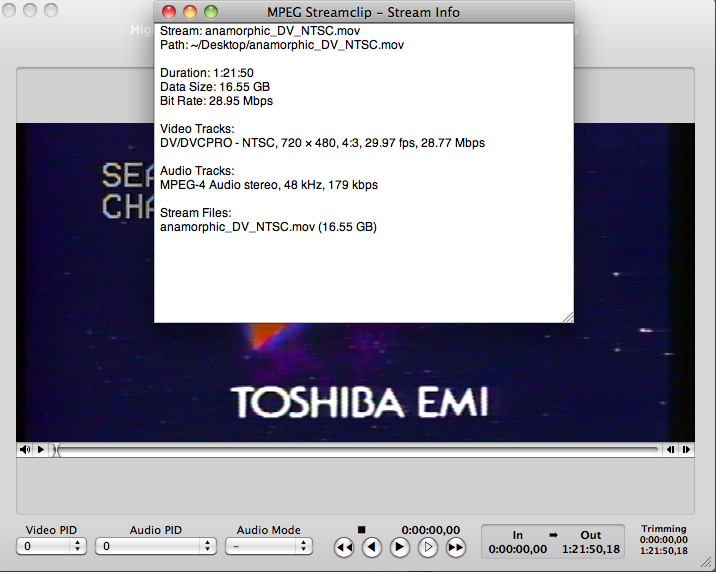Viewport: 716px width, 572px height.
Task: Click the Stream: anamorphic_DV_NTSC.mov line
Action: point(260,31)
